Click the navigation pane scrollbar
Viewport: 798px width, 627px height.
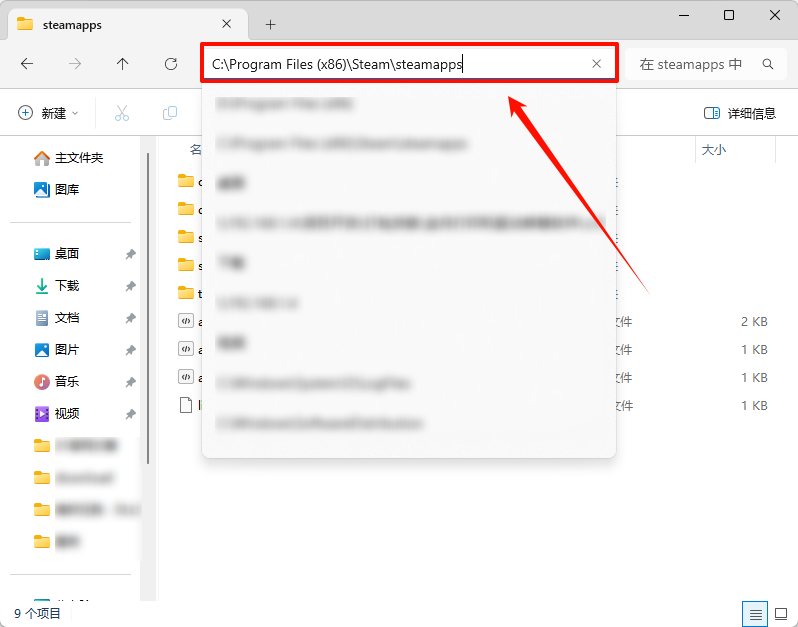149,300
